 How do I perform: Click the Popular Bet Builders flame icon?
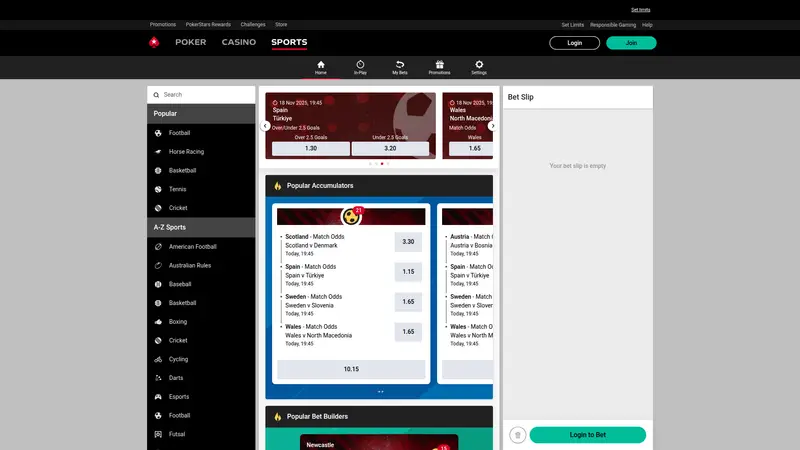point(278,416)
